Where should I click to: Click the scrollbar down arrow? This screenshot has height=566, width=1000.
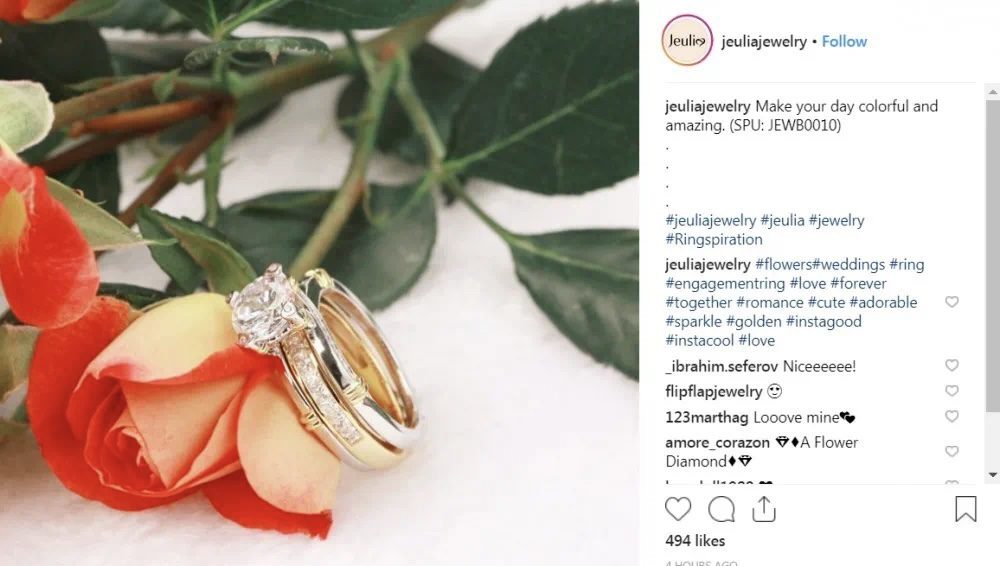[992, 475]
